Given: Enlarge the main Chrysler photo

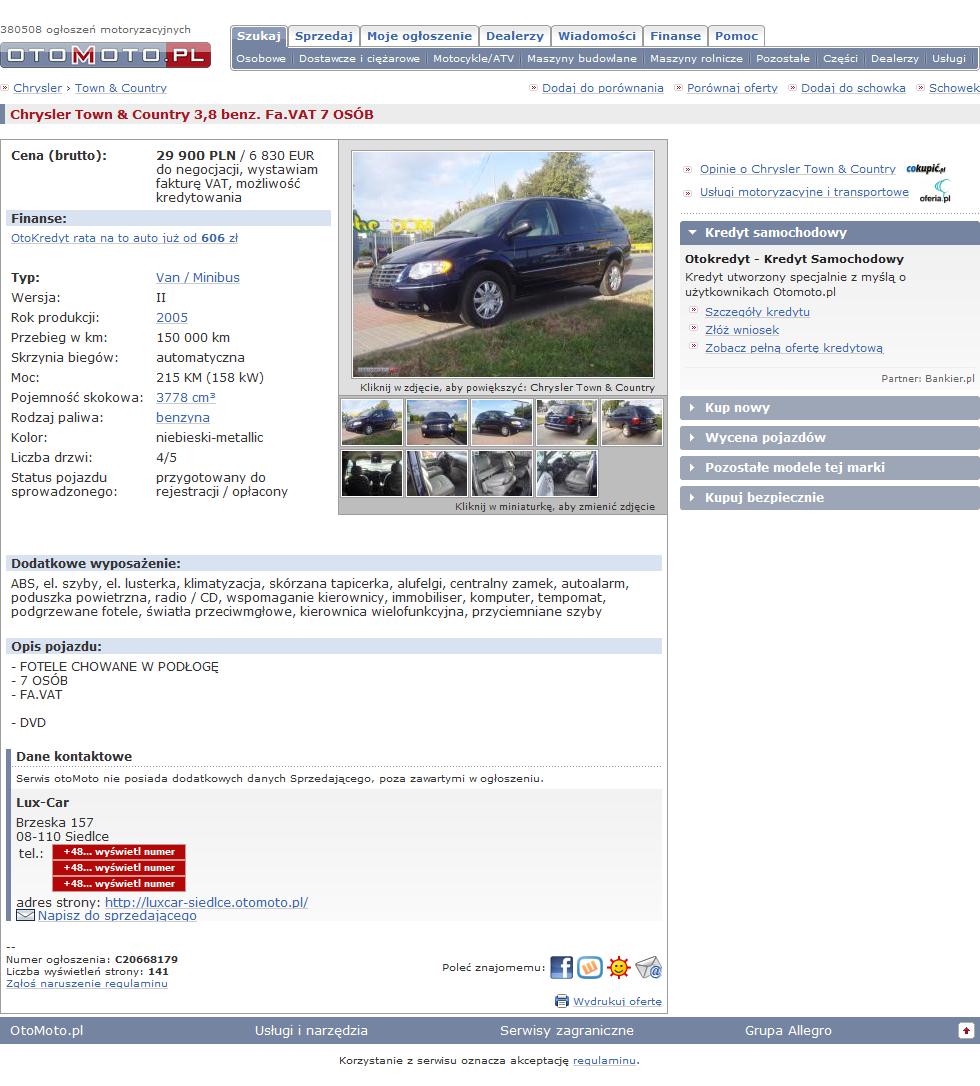Looking at the screenshot, I should (503, 264).
